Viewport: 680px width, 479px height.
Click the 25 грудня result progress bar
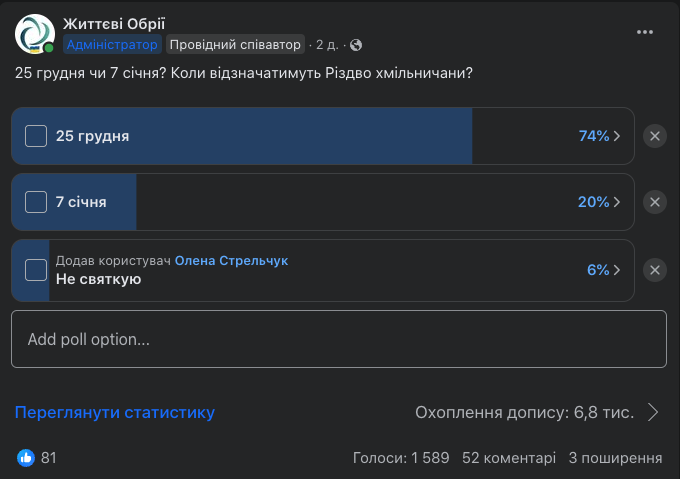tap(300, 136)
